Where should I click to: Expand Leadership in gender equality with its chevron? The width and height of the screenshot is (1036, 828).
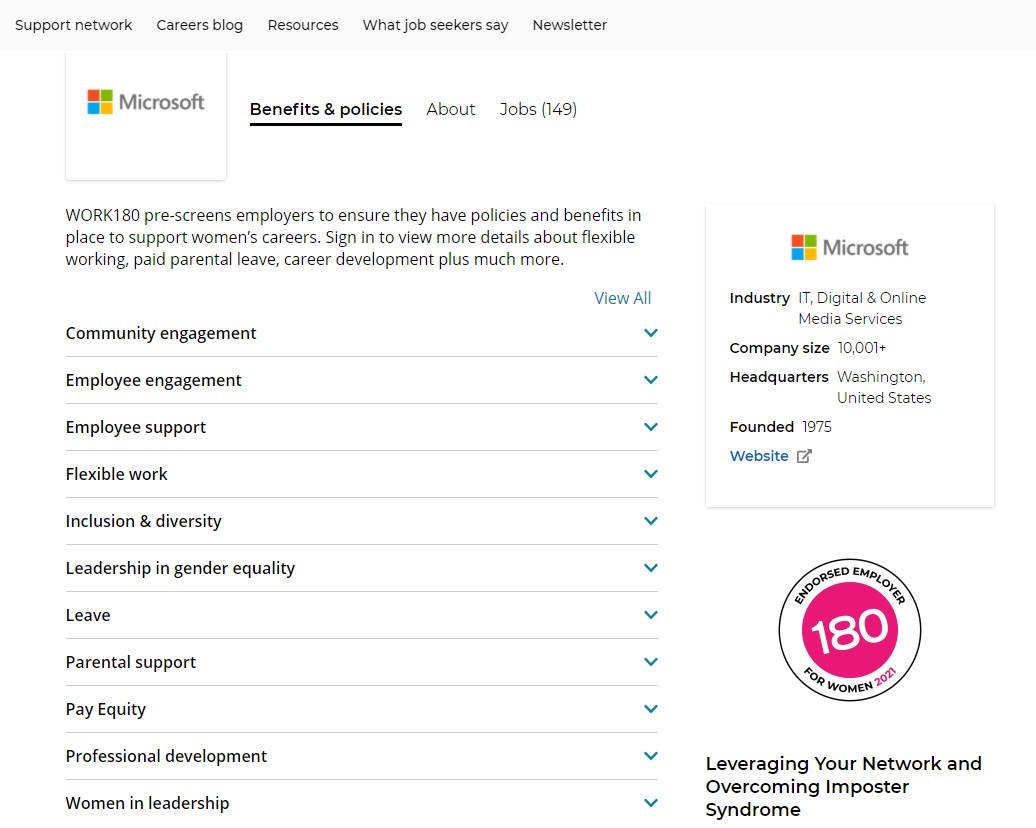[x=651, y=568]
